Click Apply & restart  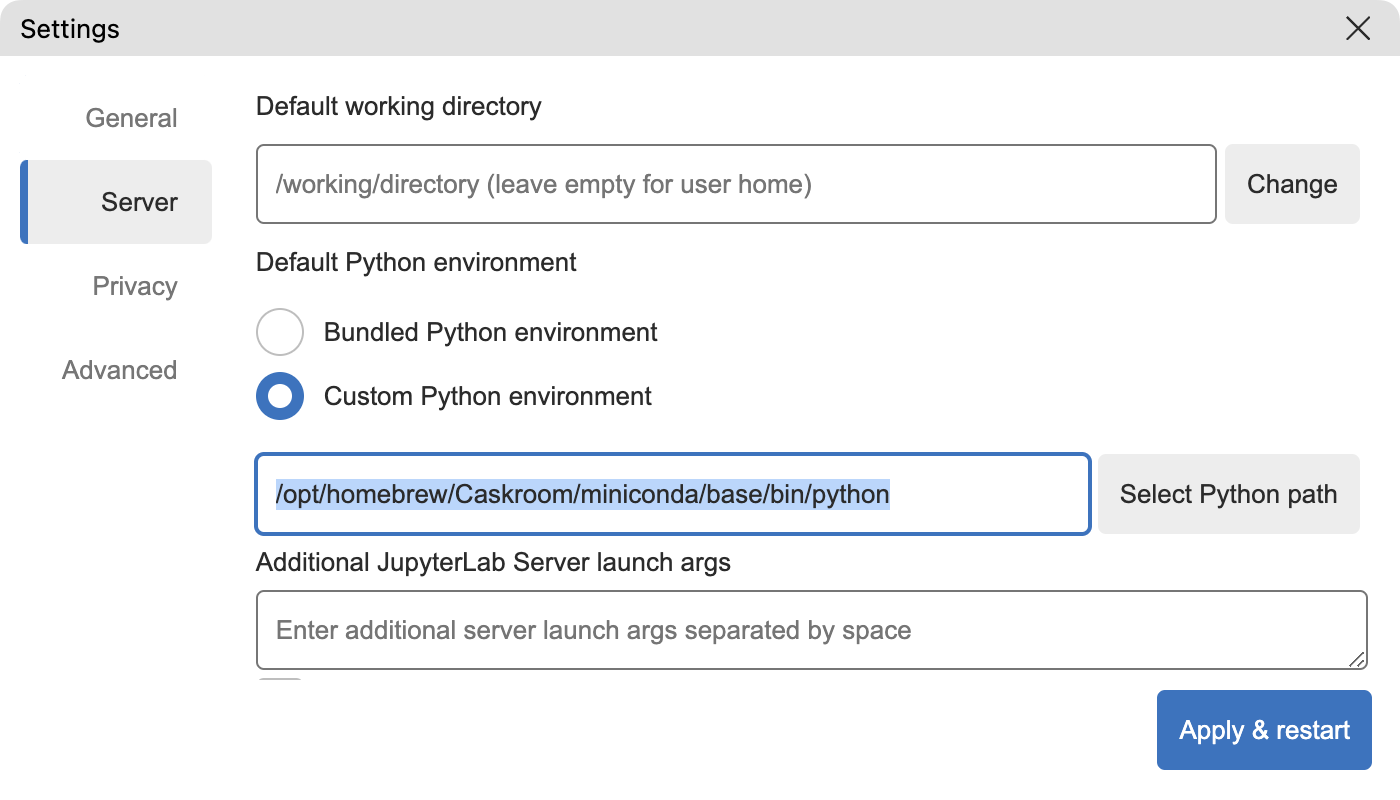pyautogui.click(x=1264, y=730)
